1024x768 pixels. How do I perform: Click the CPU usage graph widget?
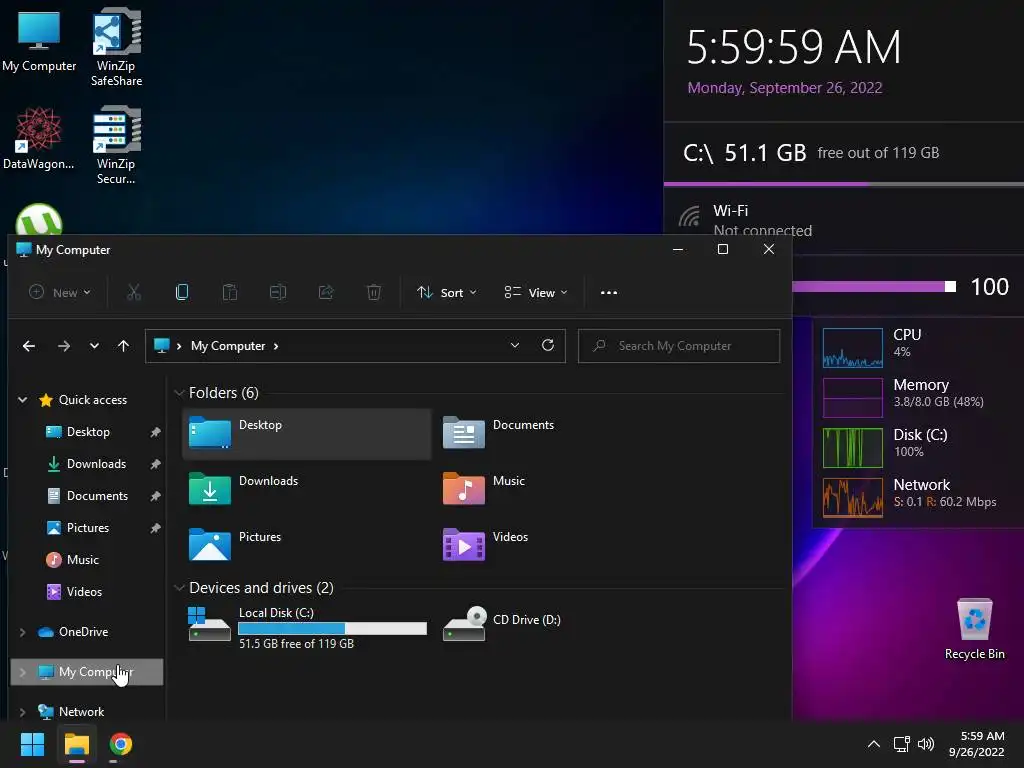pyautogui.click(x=852, y=348)
